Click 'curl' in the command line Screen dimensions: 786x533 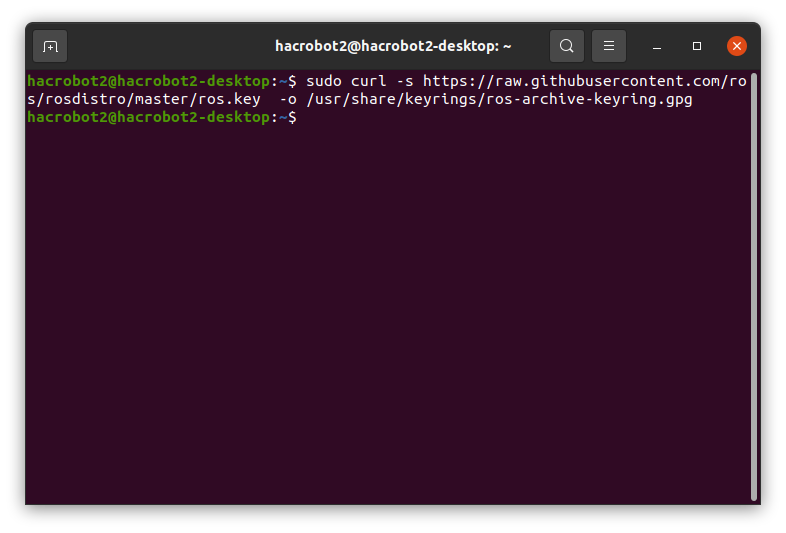[x=368, y=81]
